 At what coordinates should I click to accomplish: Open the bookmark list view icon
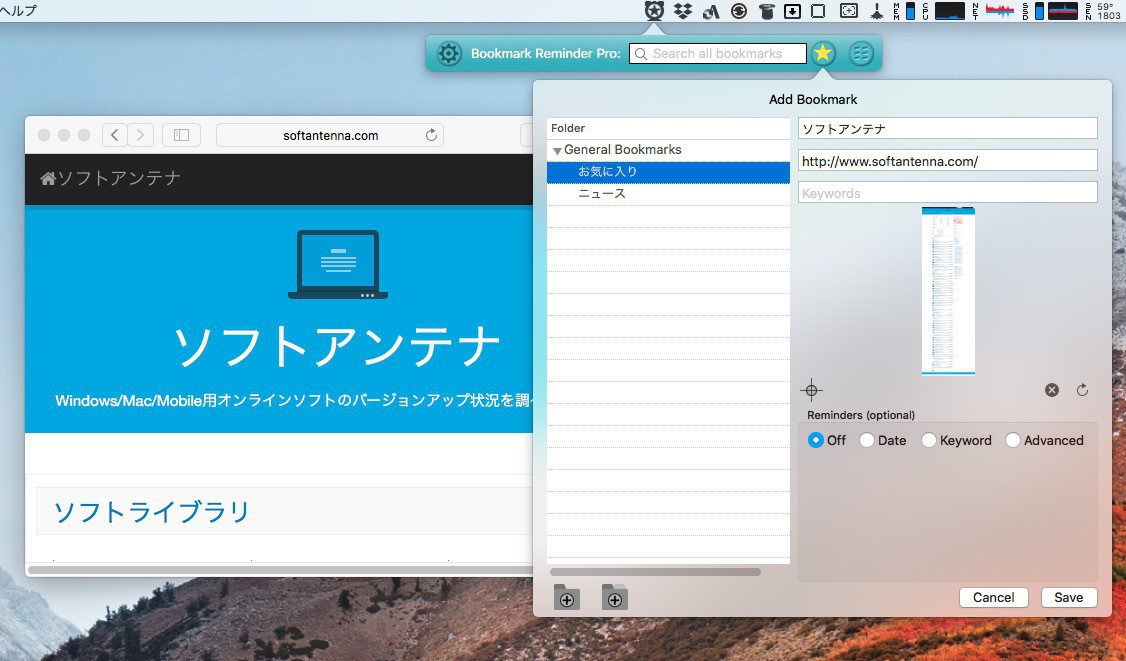(x=860, y=54)
